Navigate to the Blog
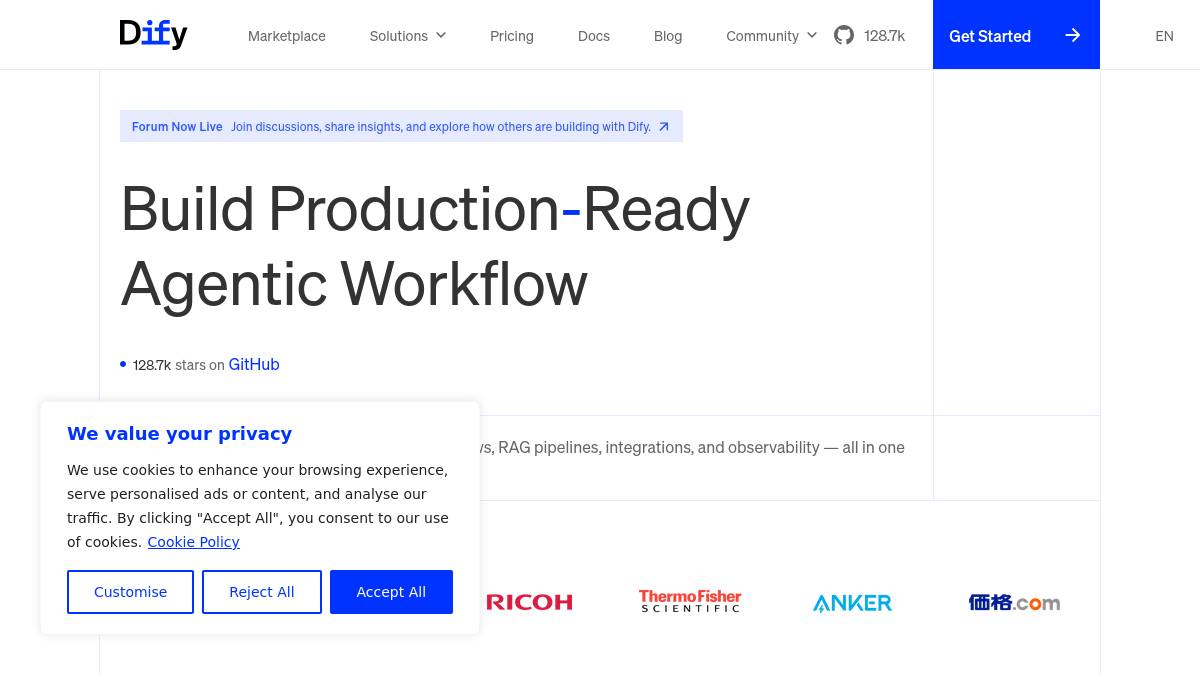The image size is (1200, 675). [x=668, y=36]
